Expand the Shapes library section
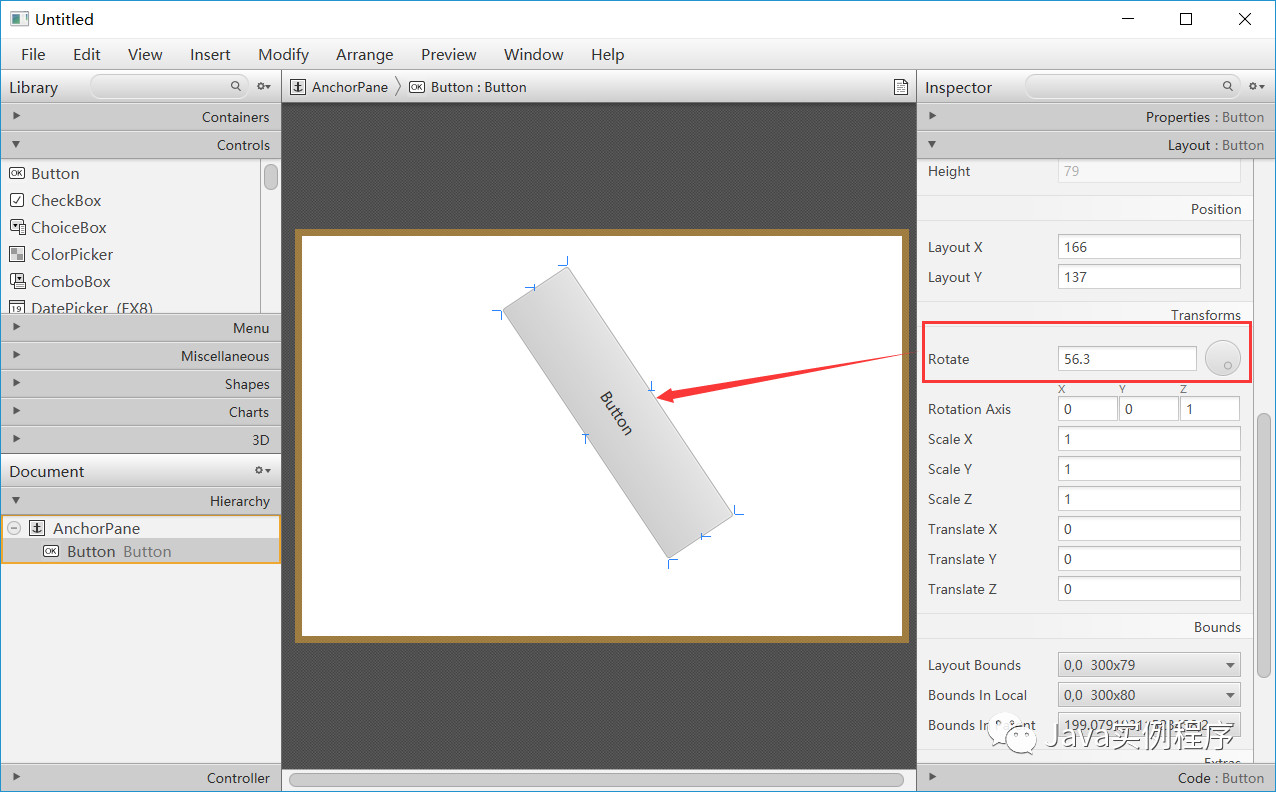 pyautogui.click(x=16, y=383)
